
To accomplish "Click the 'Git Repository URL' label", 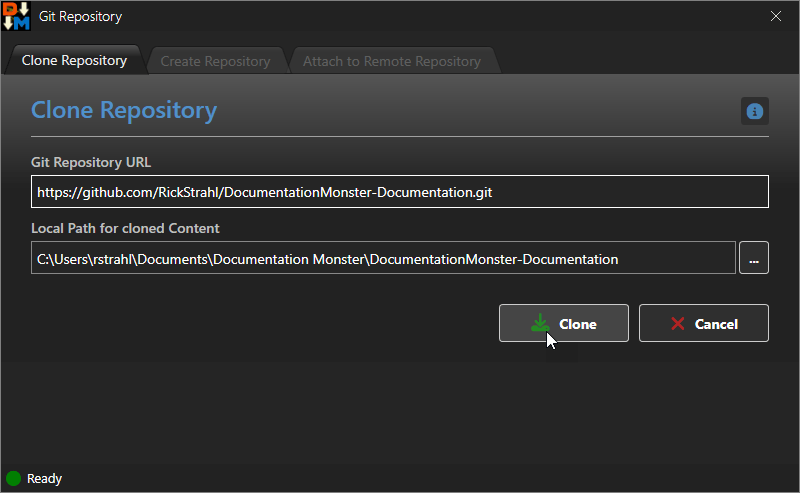I will coord(91,162).
